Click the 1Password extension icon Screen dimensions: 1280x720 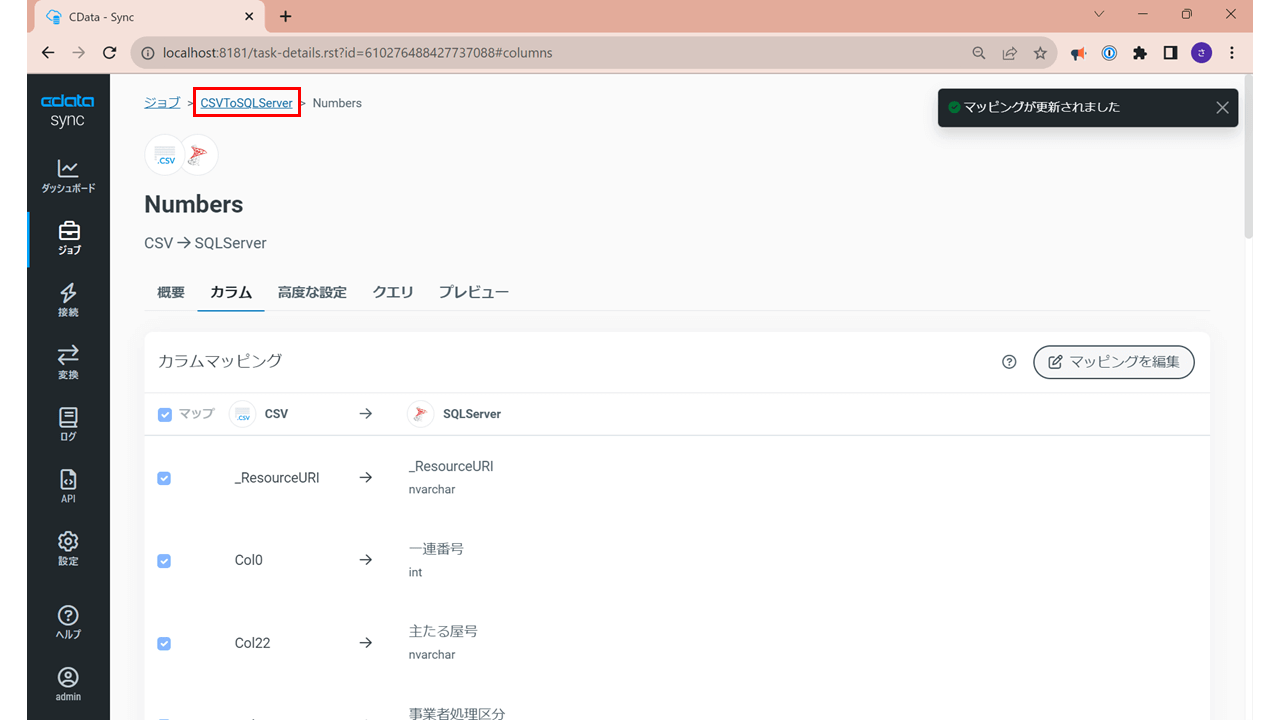click(x=1109, y=53)
